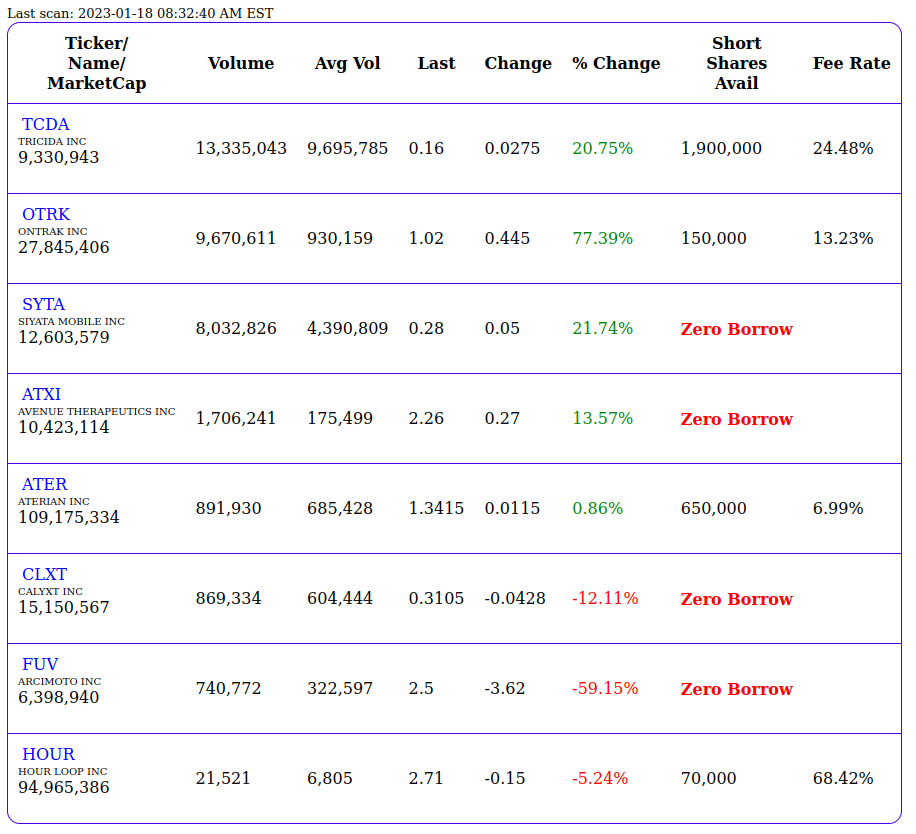
Task: Click the Fee Rate column header
Action: tap(852, 63)
